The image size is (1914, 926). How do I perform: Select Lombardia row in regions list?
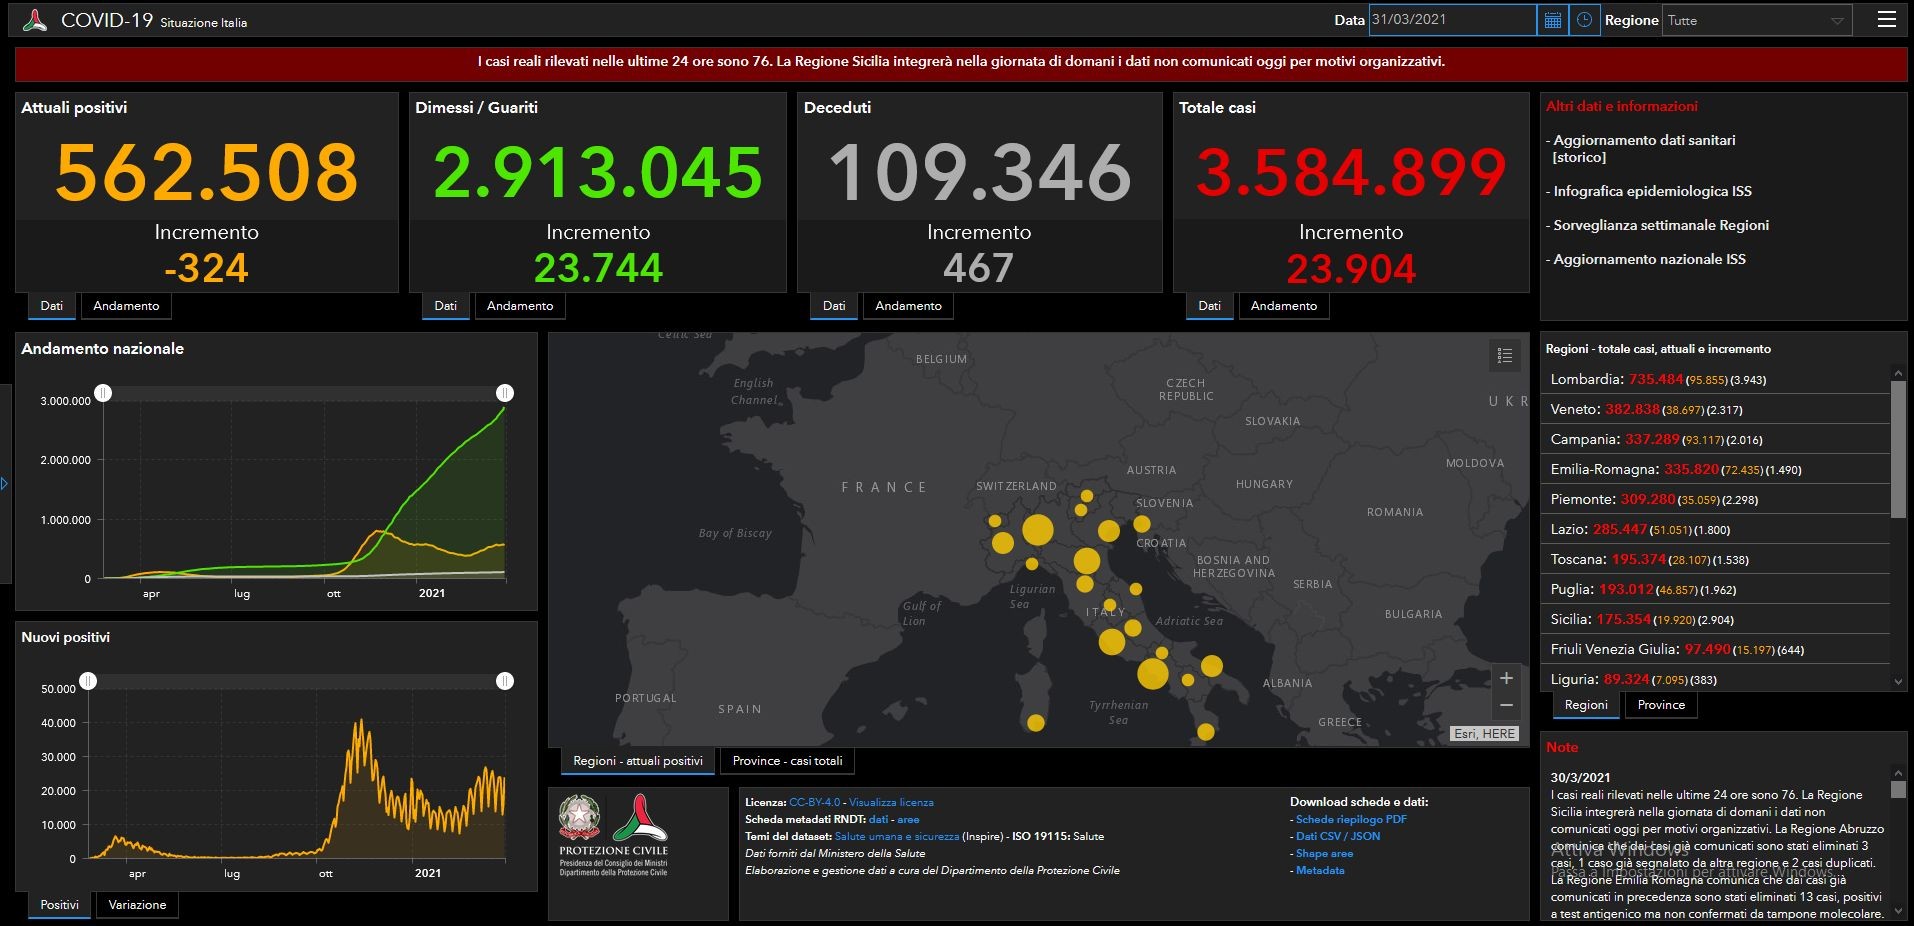coord(1716,379)
